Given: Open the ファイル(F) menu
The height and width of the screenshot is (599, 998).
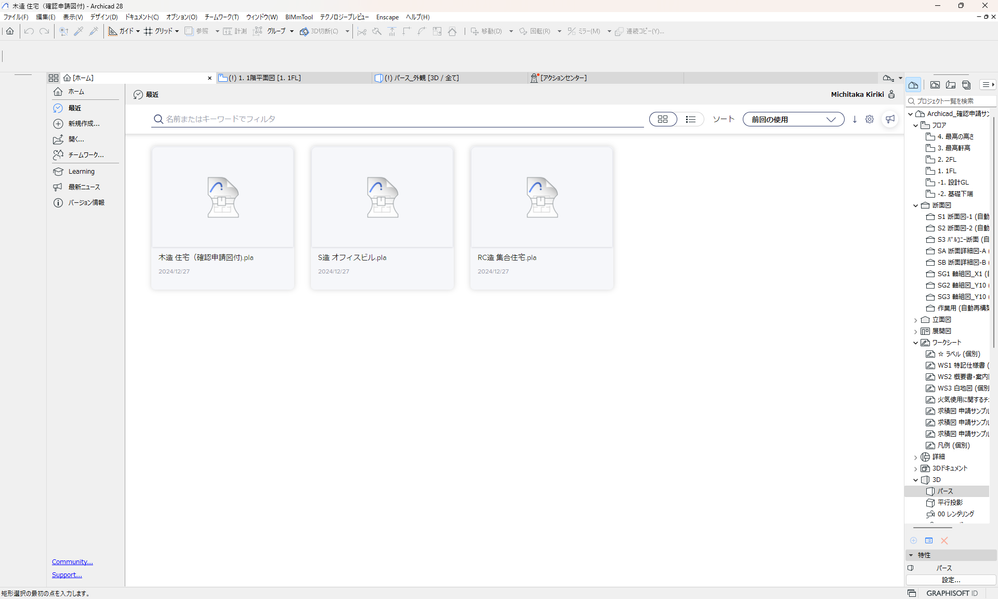Looking at the screenshot, I should tap(16, 17).
